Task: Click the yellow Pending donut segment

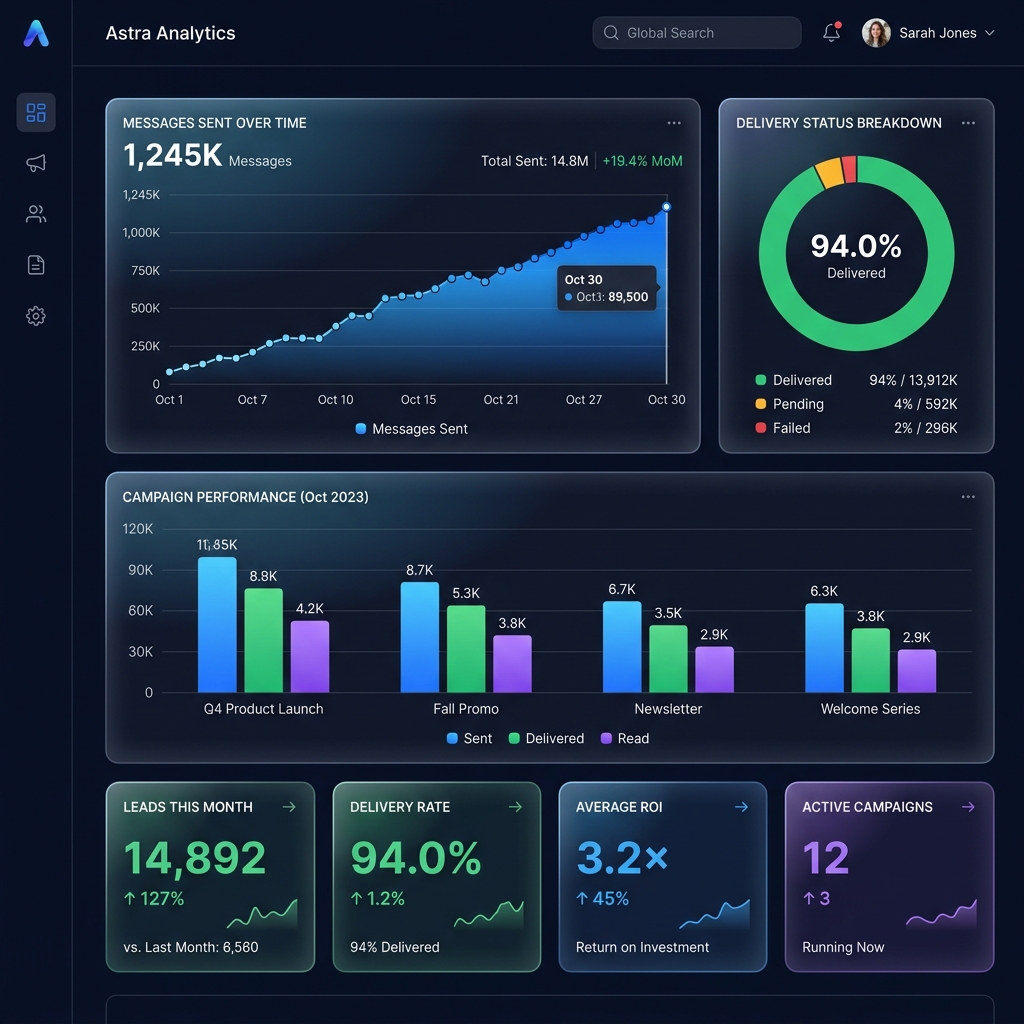Action: pyautogui.click(x=828, y=172)
